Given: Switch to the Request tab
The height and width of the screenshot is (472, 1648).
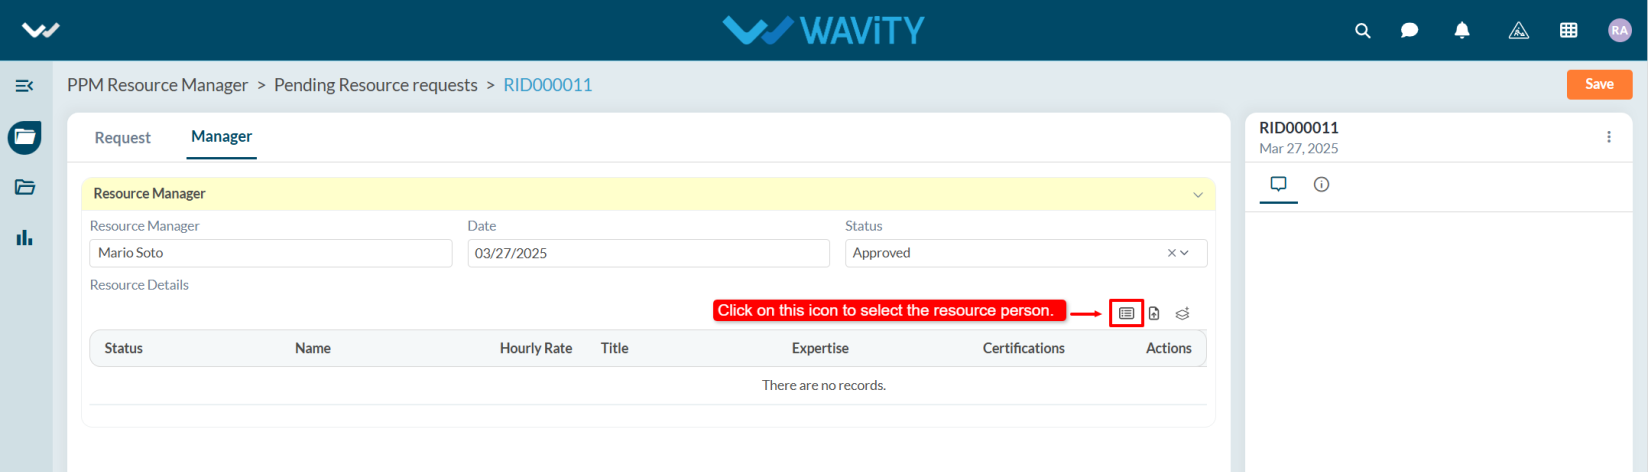Looking at the screenshot, I should tap(122, 138).
